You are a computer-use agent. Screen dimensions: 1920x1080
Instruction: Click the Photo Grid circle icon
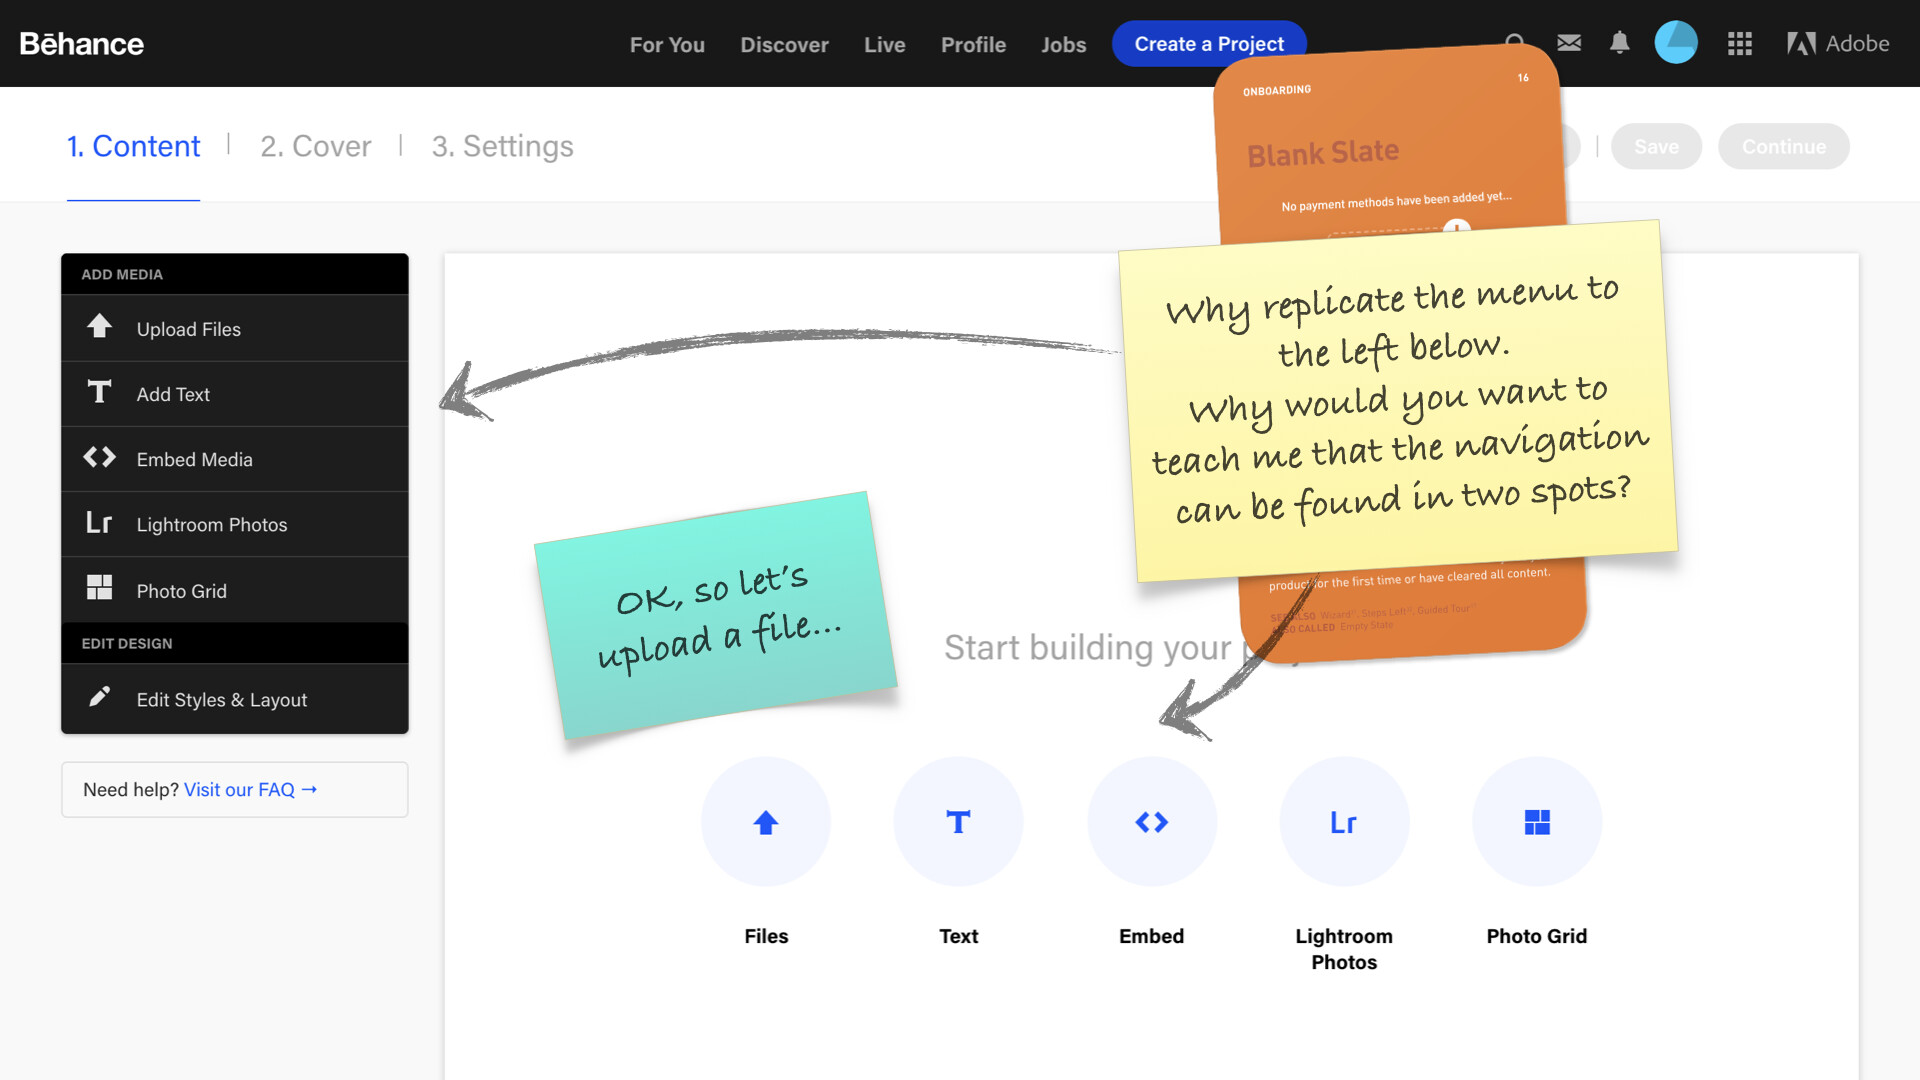tap(1537, 822)
